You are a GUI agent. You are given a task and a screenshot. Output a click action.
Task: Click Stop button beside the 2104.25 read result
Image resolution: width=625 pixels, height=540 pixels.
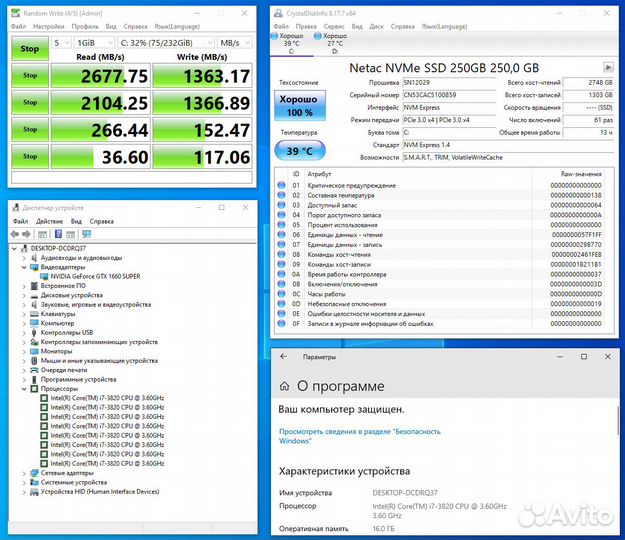pyautogui.click(x=30, y=102)
